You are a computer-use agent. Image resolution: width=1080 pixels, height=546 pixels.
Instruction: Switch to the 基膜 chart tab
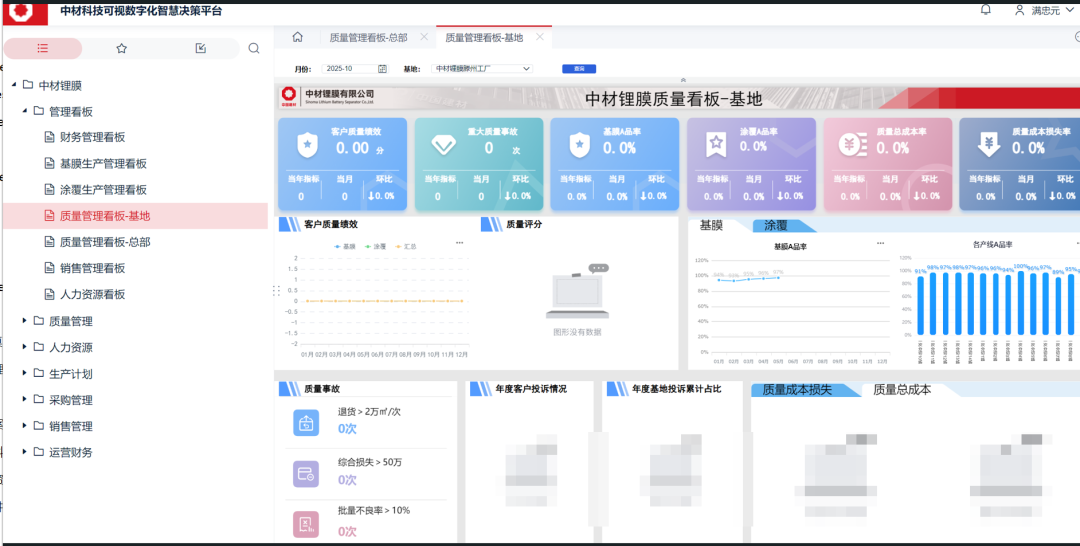712,225
